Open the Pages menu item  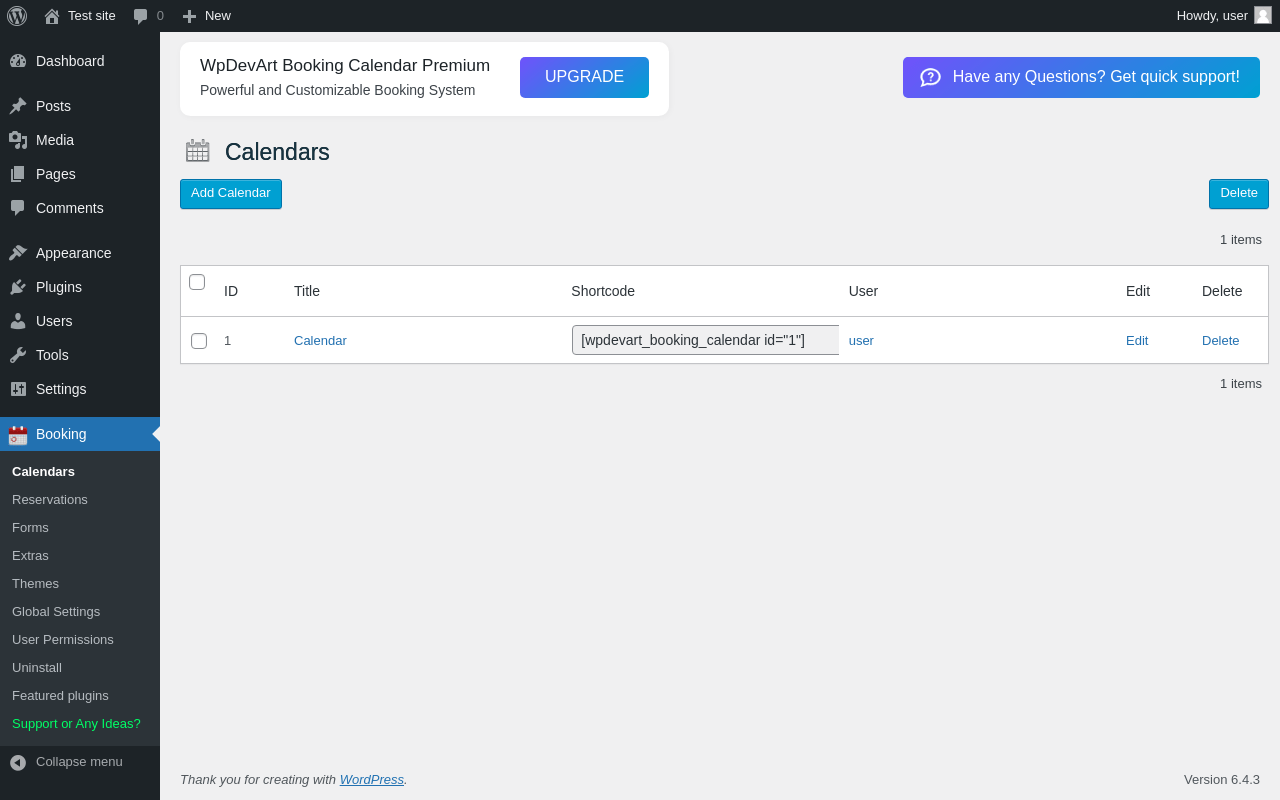coord(80,174)
